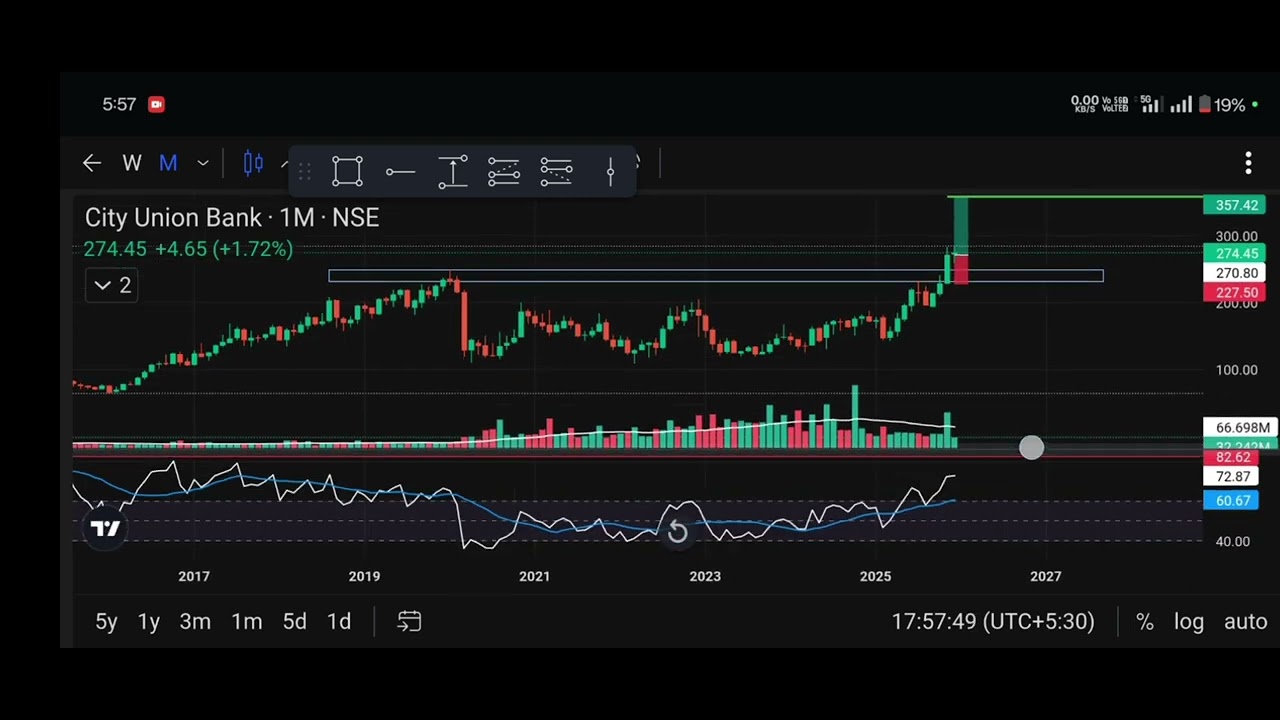Open the go-to-date calendar icon

pyautogui.click(x=409, y=622)
